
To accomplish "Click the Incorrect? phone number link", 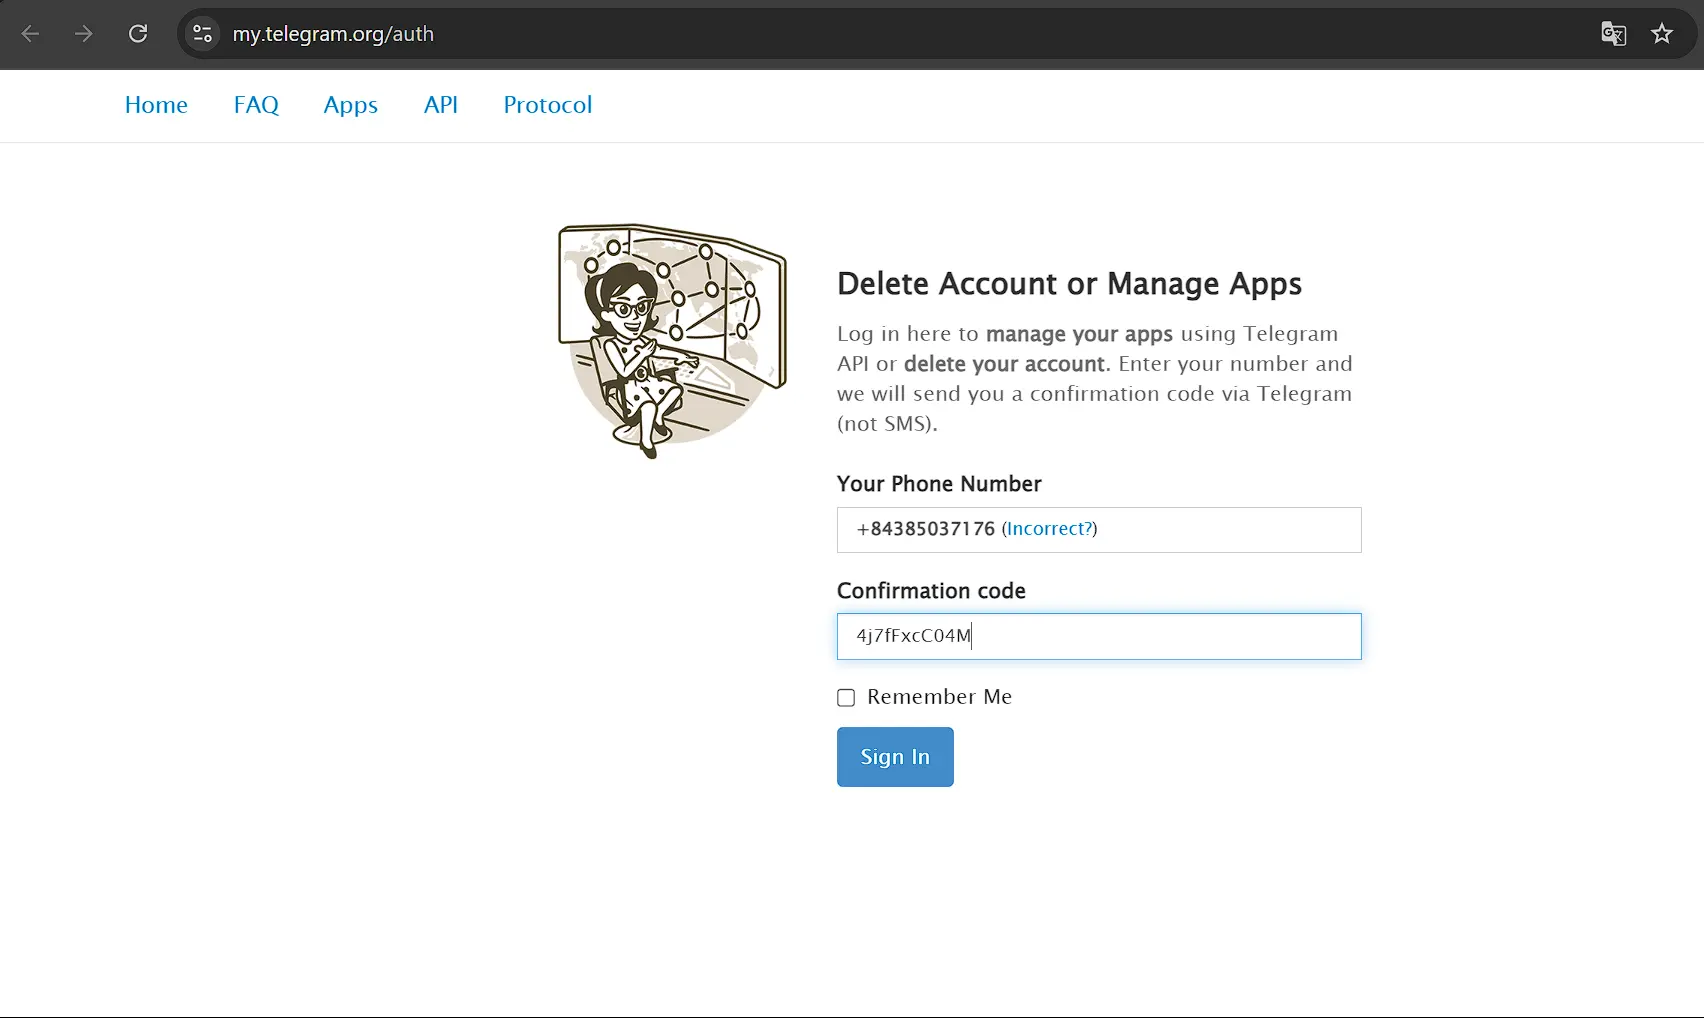I will (1050, 529).
